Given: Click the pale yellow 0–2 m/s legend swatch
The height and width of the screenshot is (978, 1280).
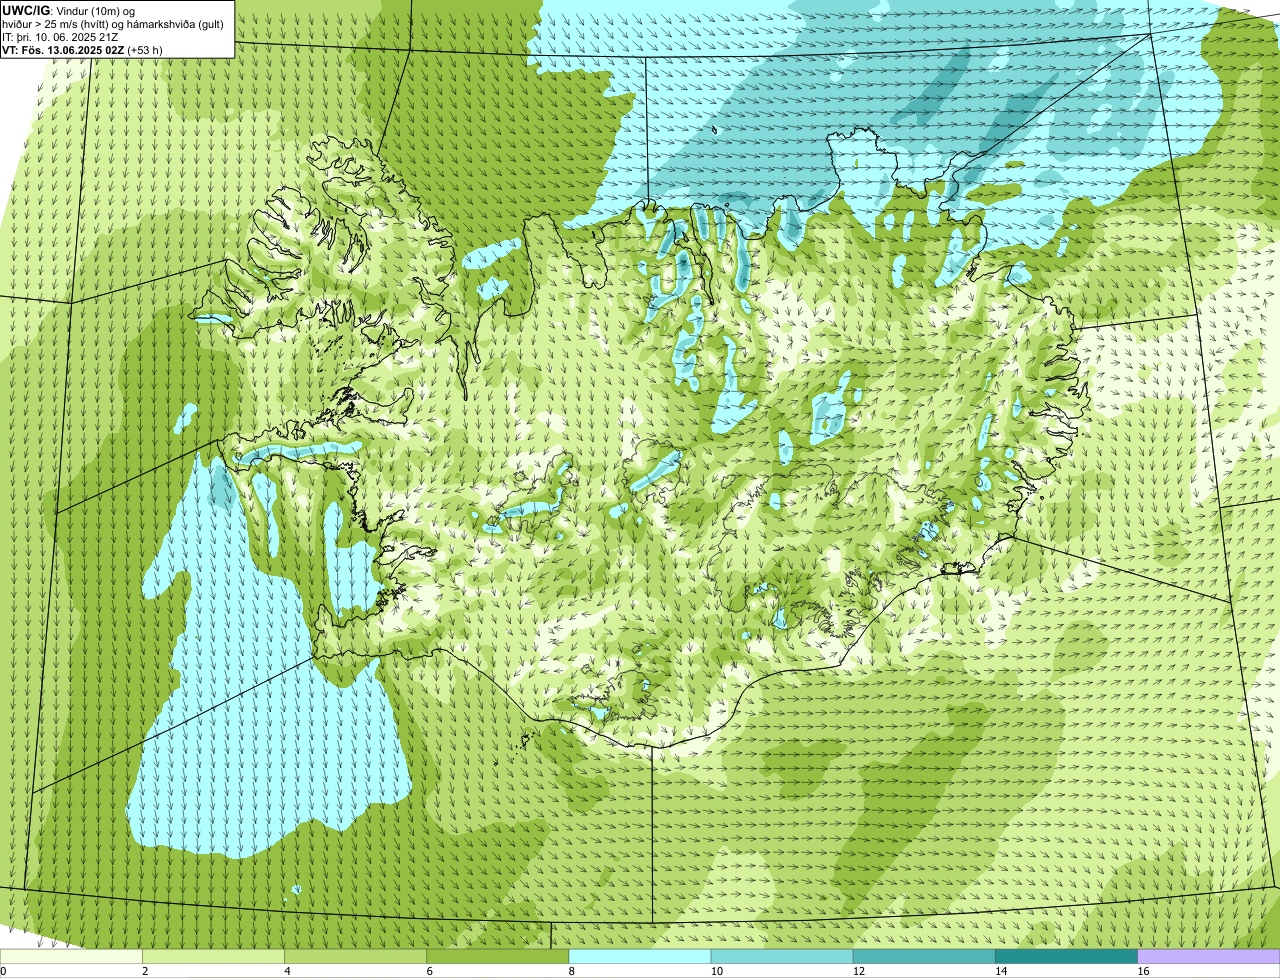Looking at the screenshot, I should (71, 957).
